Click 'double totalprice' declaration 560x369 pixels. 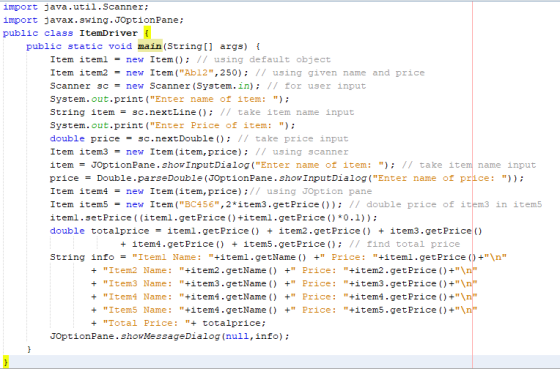click(x=100, y=231)
